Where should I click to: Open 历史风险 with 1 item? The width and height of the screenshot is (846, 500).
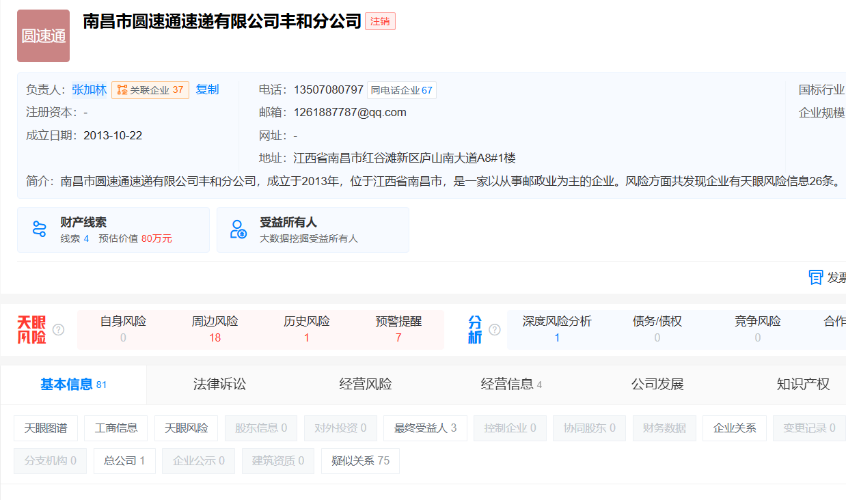306,330
